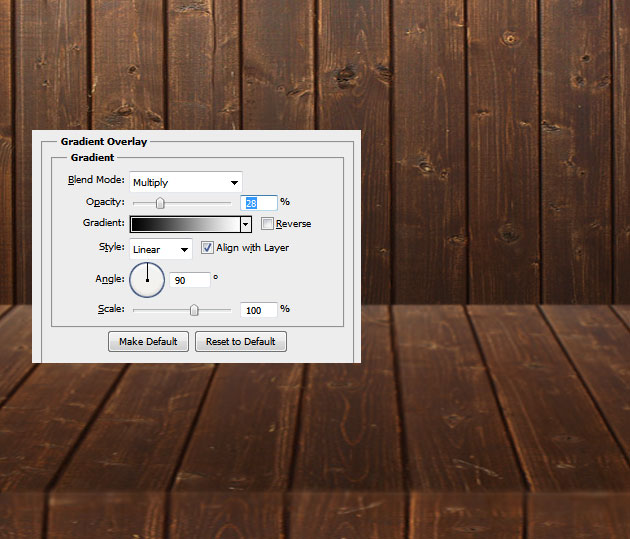Enable the Reverse checkbox
Screen dimensions: 630x539
click(267, 224)
